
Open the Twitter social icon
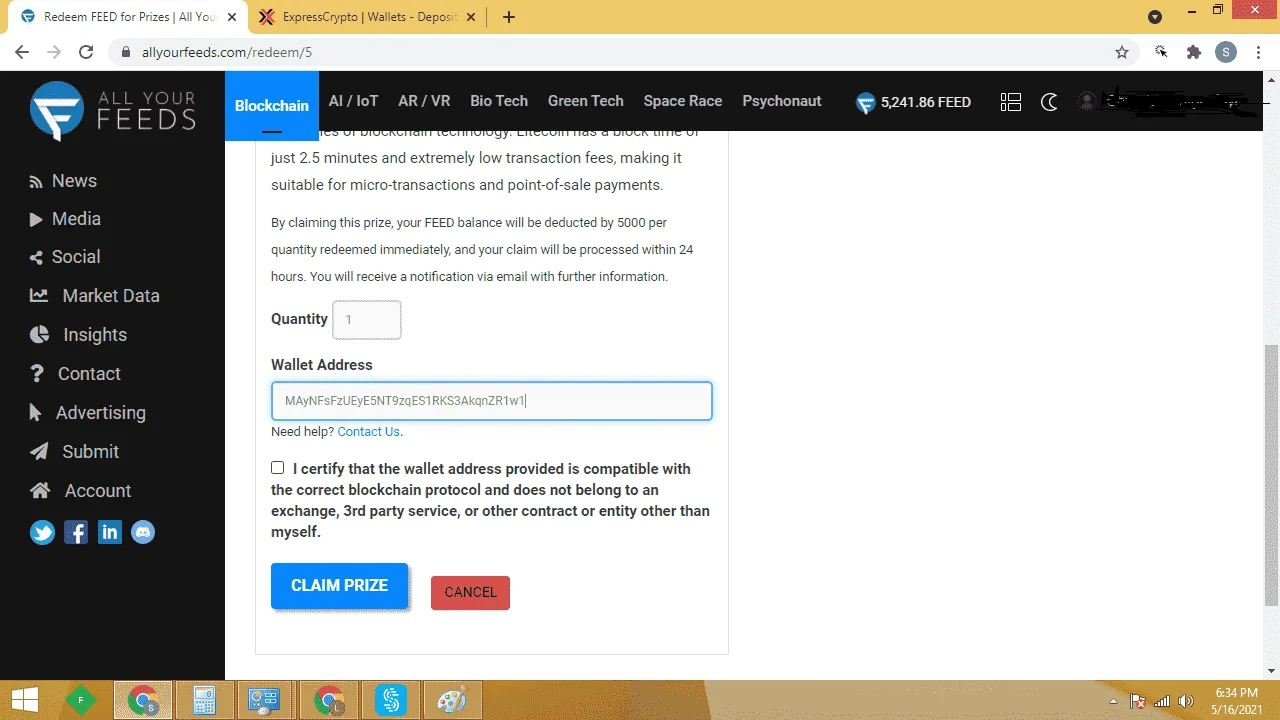[x=42, y=533]
